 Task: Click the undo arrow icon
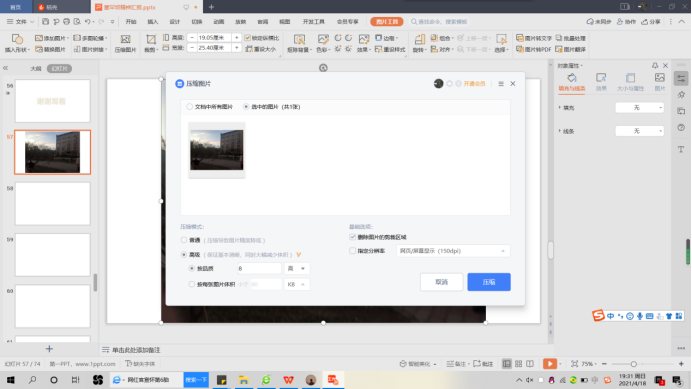(87, 21)
